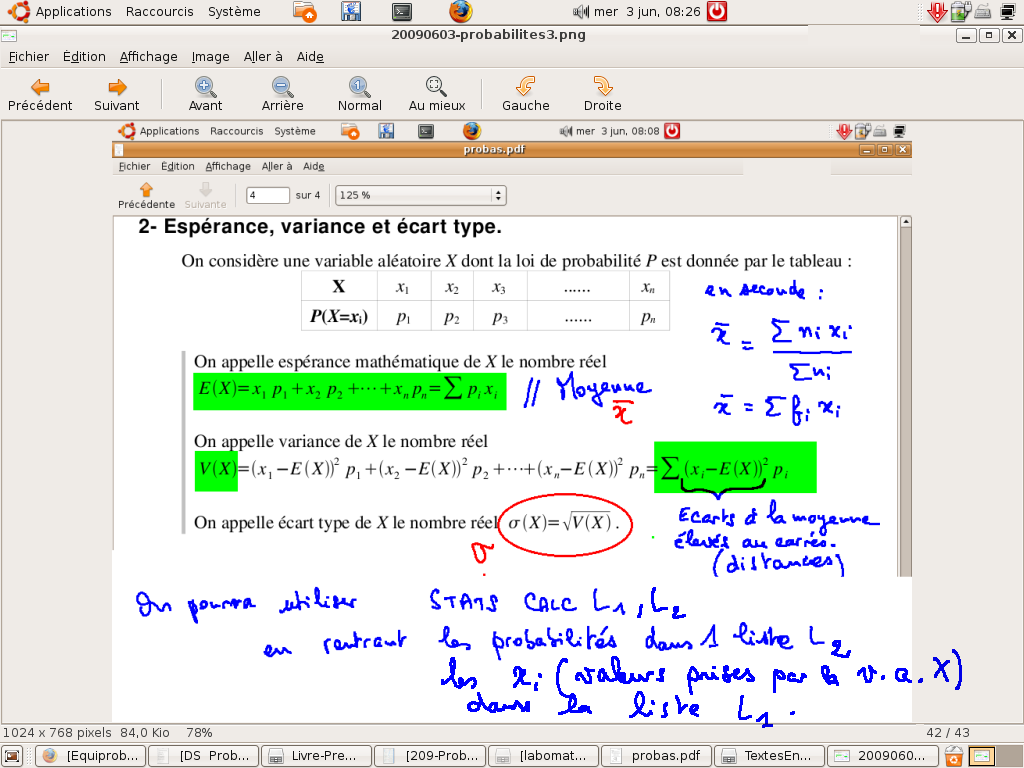This screenshot has height=768, width=1024.
Task: Open the Affichage menu
Action: [148, 57]
